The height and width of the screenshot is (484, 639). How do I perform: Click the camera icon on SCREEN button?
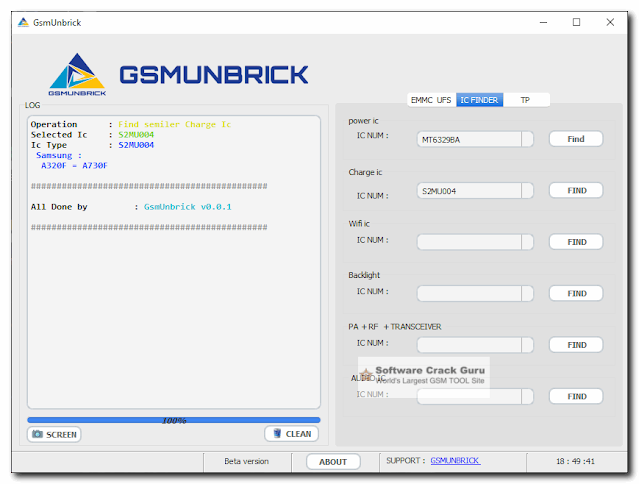37,434
